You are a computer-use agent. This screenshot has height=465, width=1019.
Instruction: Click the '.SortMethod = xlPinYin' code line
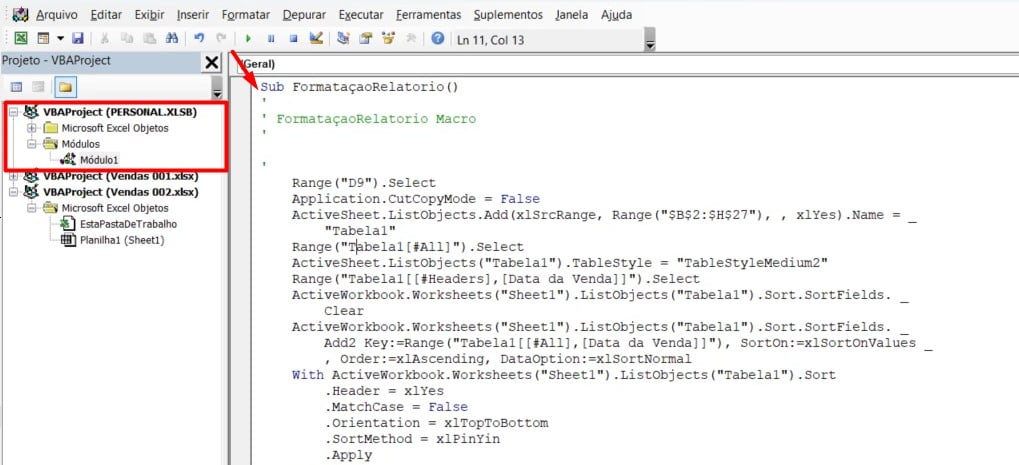(412, 439)
